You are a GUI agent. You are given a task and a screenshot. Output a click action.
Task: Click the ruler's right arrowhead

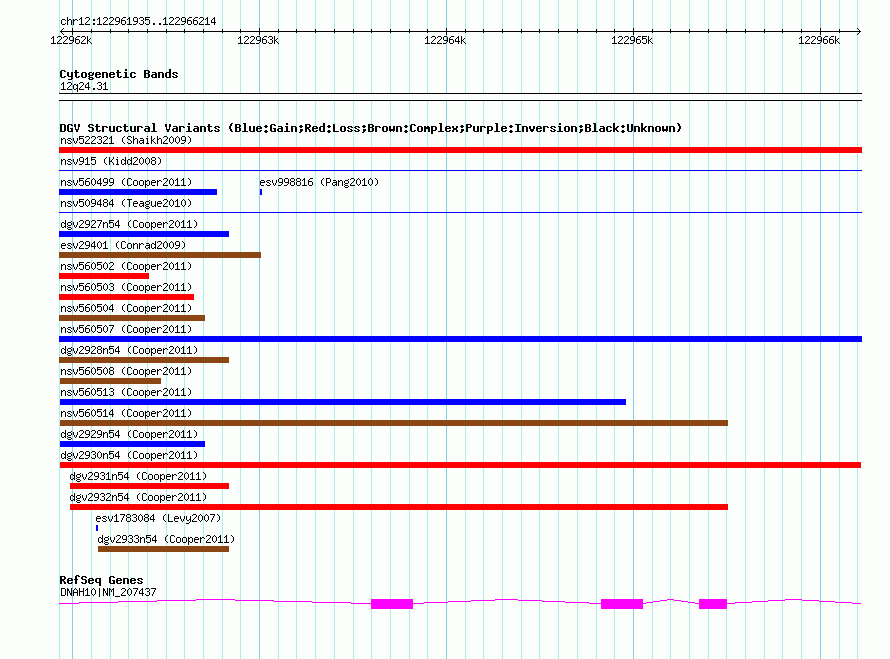[859, 31]
